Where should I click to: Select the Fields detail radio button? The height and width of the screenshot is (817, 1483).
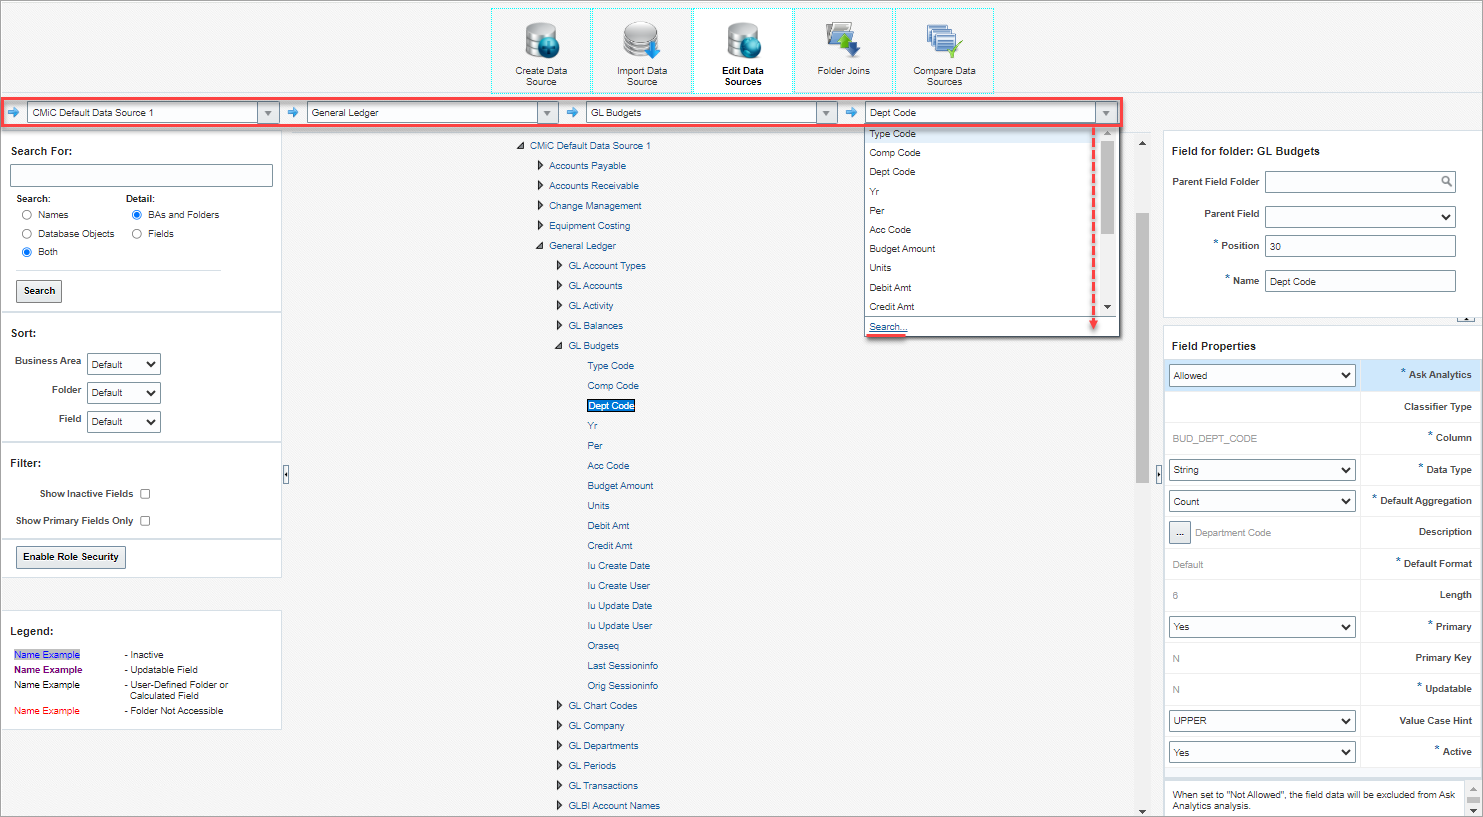pos(137,234)
